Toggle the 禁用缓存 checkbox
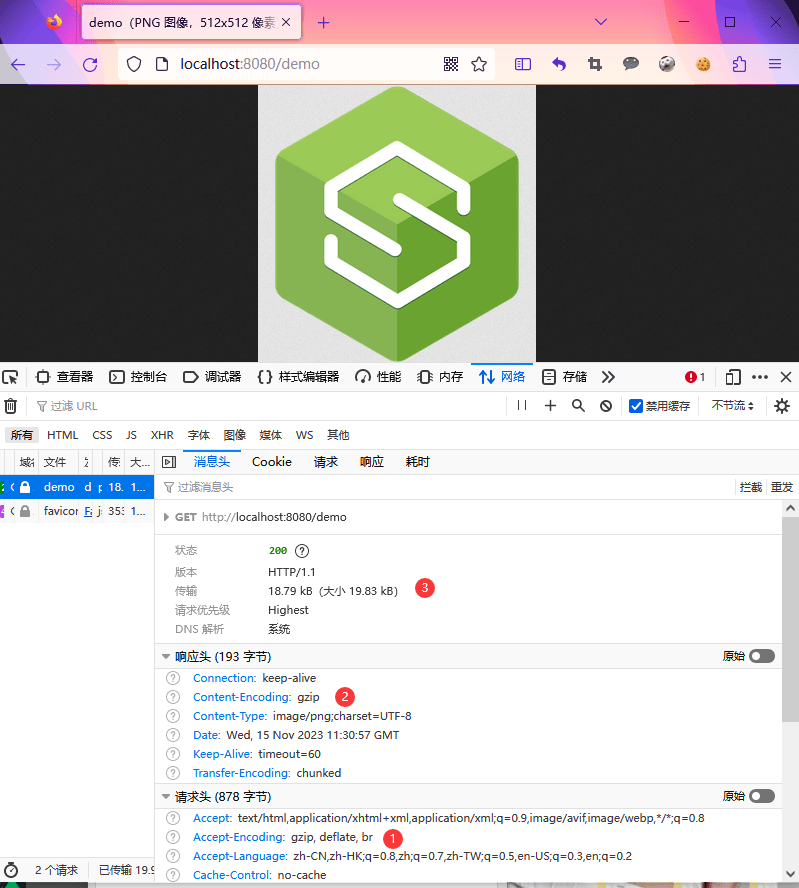Screen dimensions: 799x888 click(x=636, y=406)
